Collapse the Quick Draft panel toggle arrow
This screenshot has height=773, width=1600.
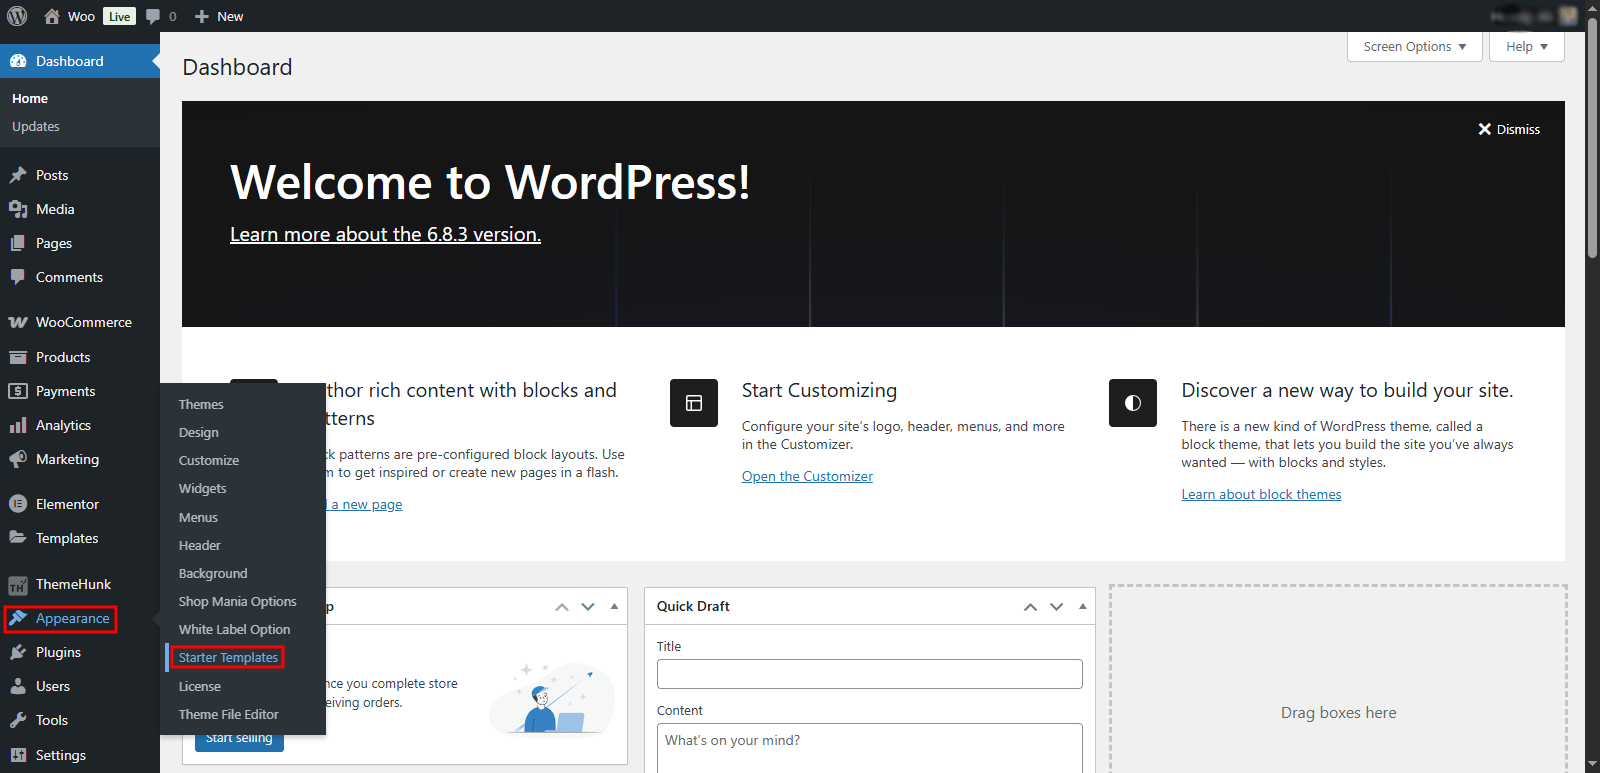click(1082, 606)
